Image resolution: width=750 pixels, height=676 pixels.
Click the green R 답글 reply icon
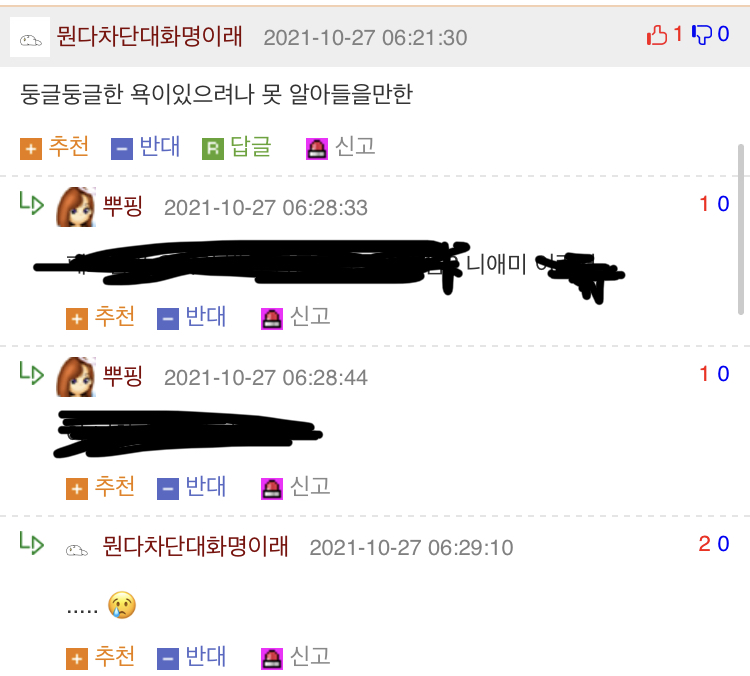click(x=213, y=149)
